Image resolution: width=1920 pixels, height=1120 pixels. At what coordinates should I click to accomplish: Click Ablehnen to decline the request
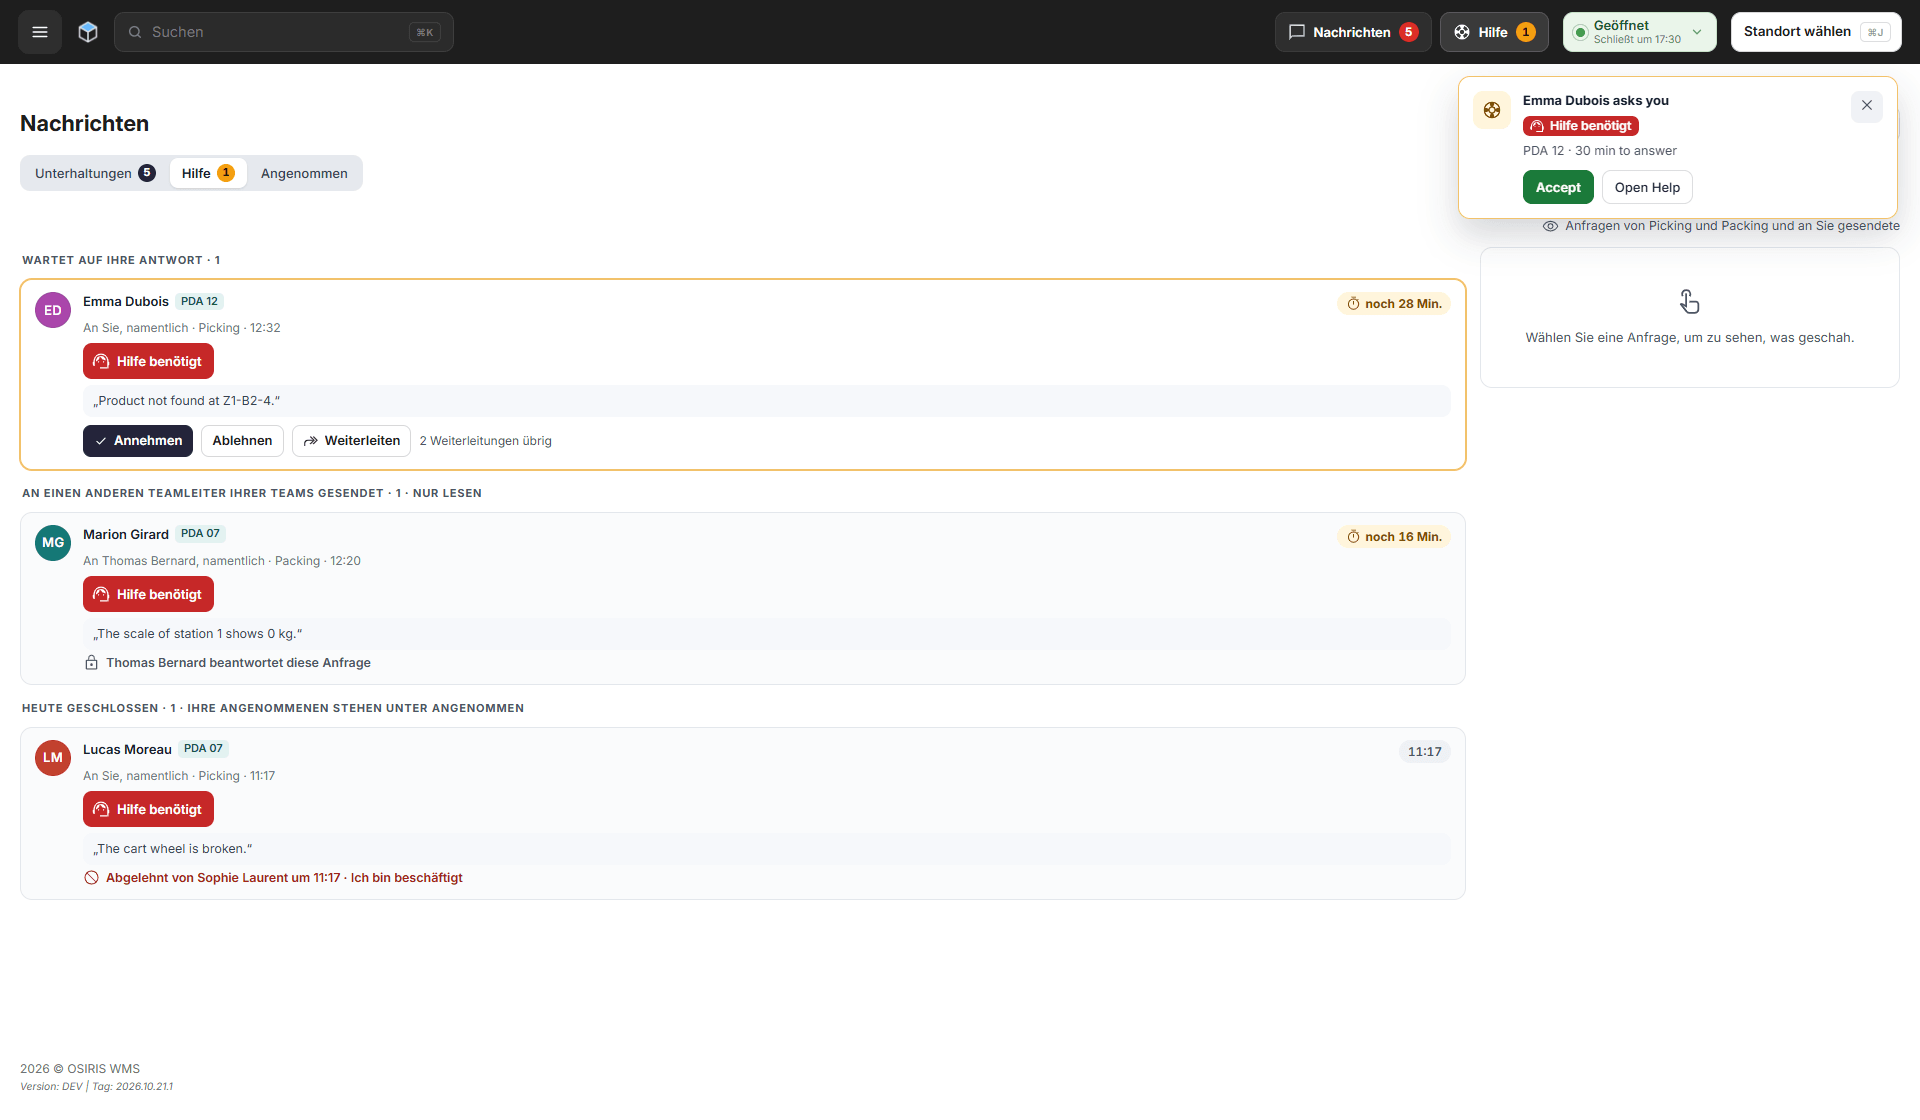pos(242,441)
